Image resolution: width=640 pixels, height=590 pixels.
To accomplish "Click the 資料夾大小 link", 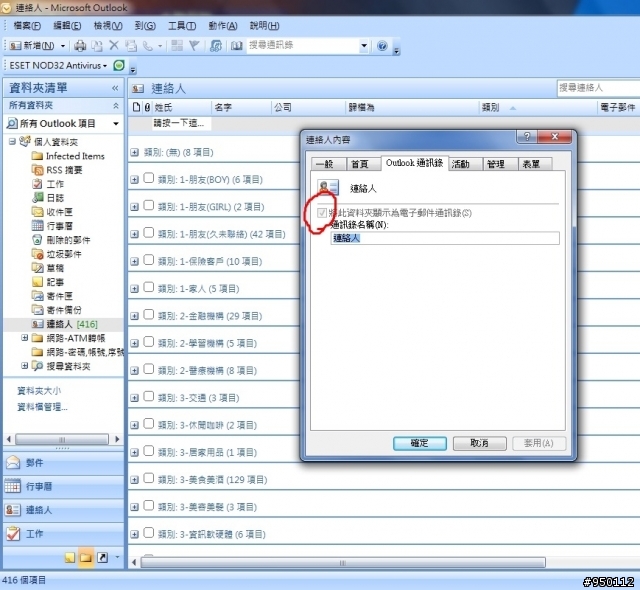I will pos(39,390).
